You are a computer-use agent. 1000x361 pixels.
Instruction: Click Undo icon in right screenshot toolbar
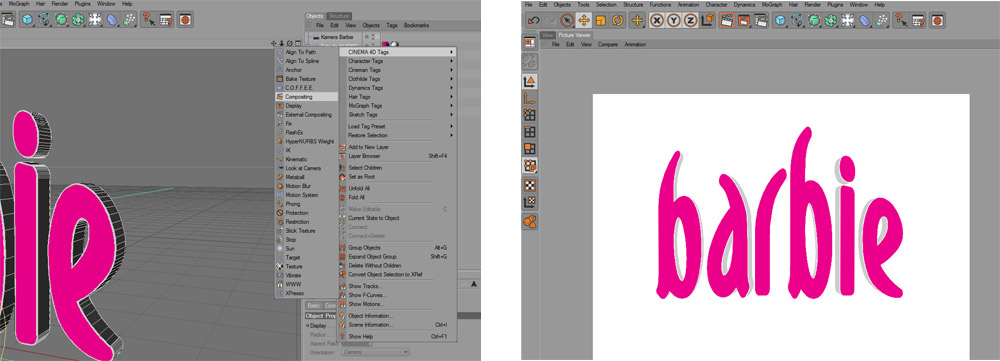coord(534,20)
